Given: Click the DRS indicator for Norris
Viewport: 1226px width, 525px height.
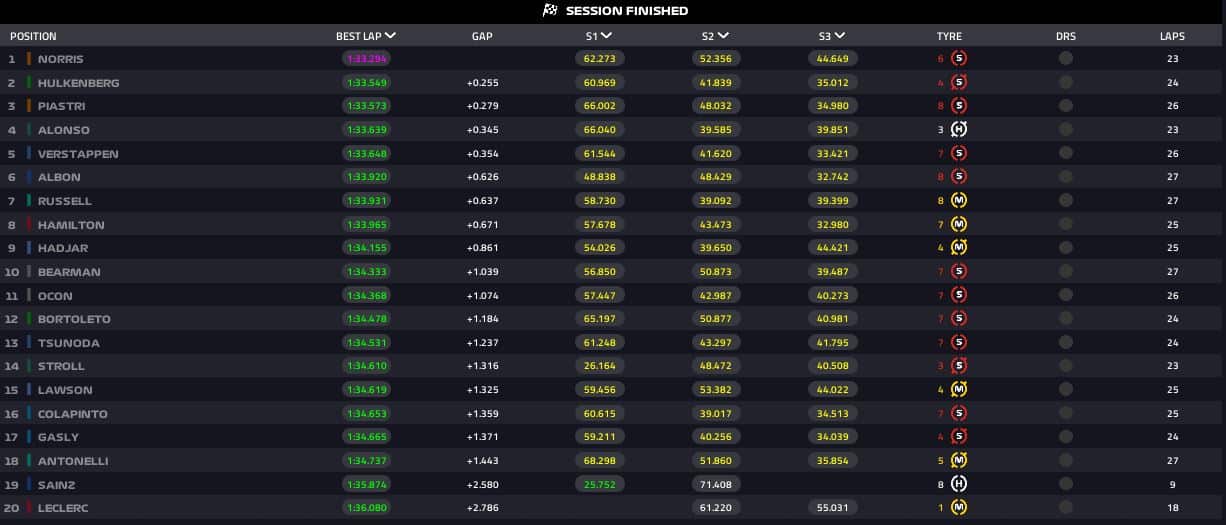Looking at the screenshot, I should pos(1066,59).
